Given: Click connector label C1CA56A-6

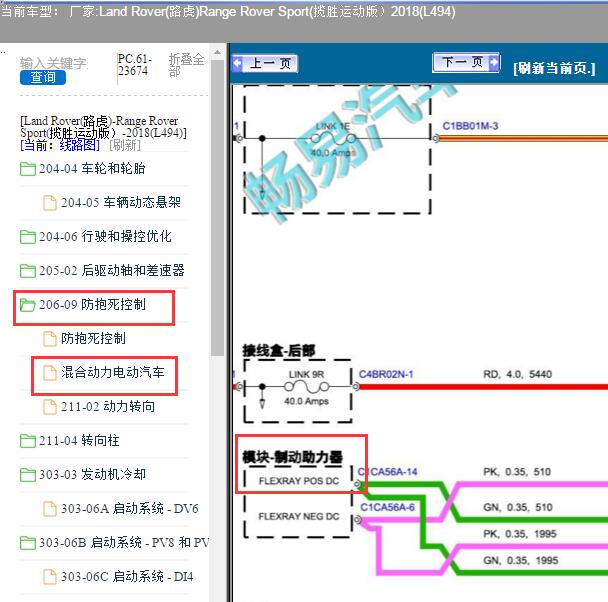Looking at the screenshot, I should (x=387, y=507).
